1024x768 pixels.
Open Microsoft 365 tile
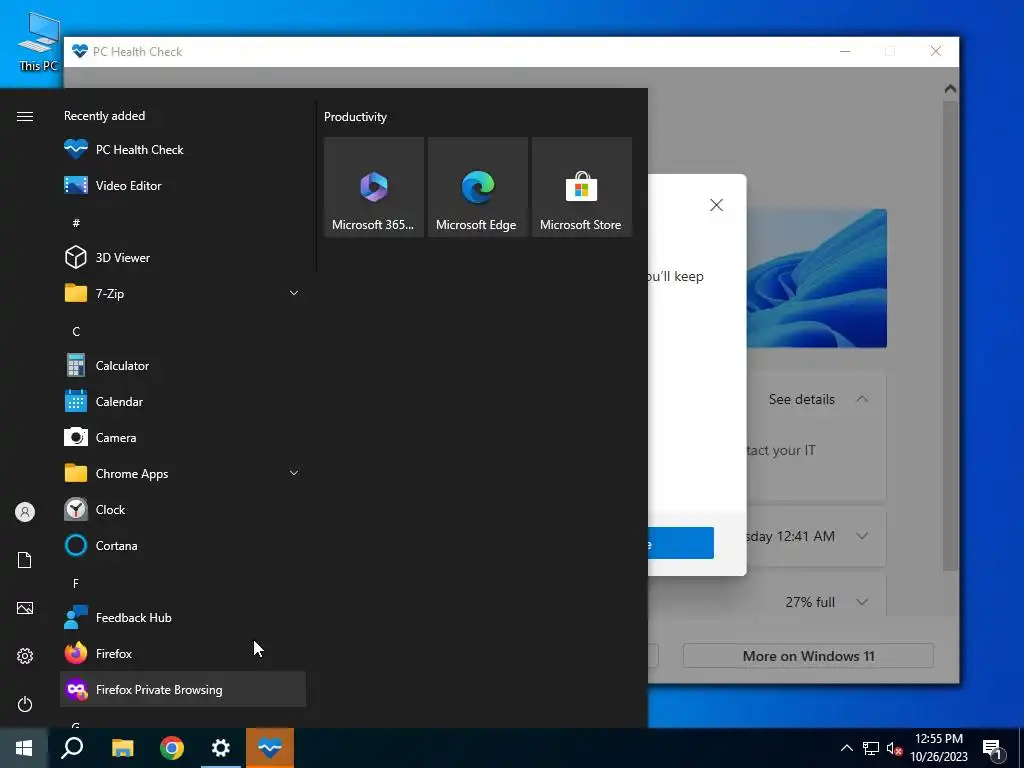tap(374, 187)
